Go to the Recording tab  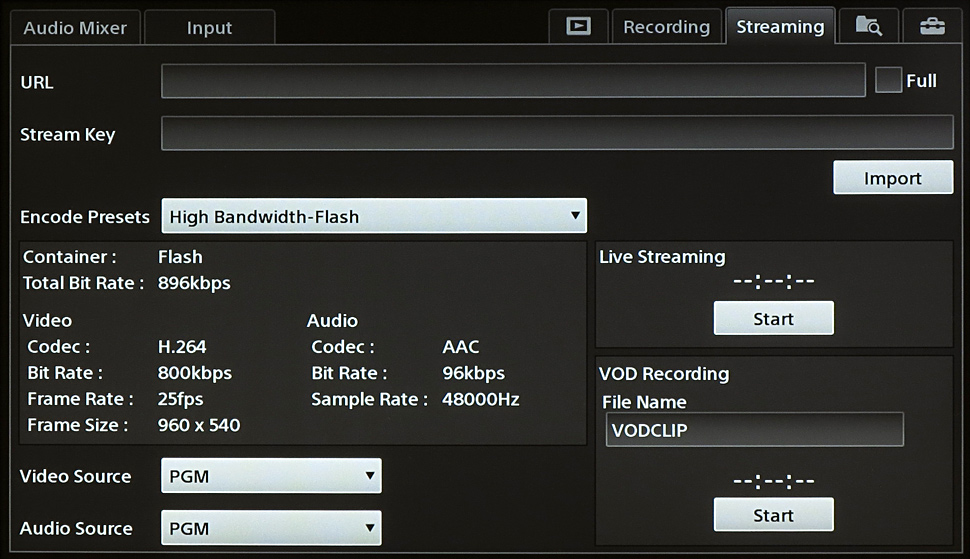click(x=666, y=27)
